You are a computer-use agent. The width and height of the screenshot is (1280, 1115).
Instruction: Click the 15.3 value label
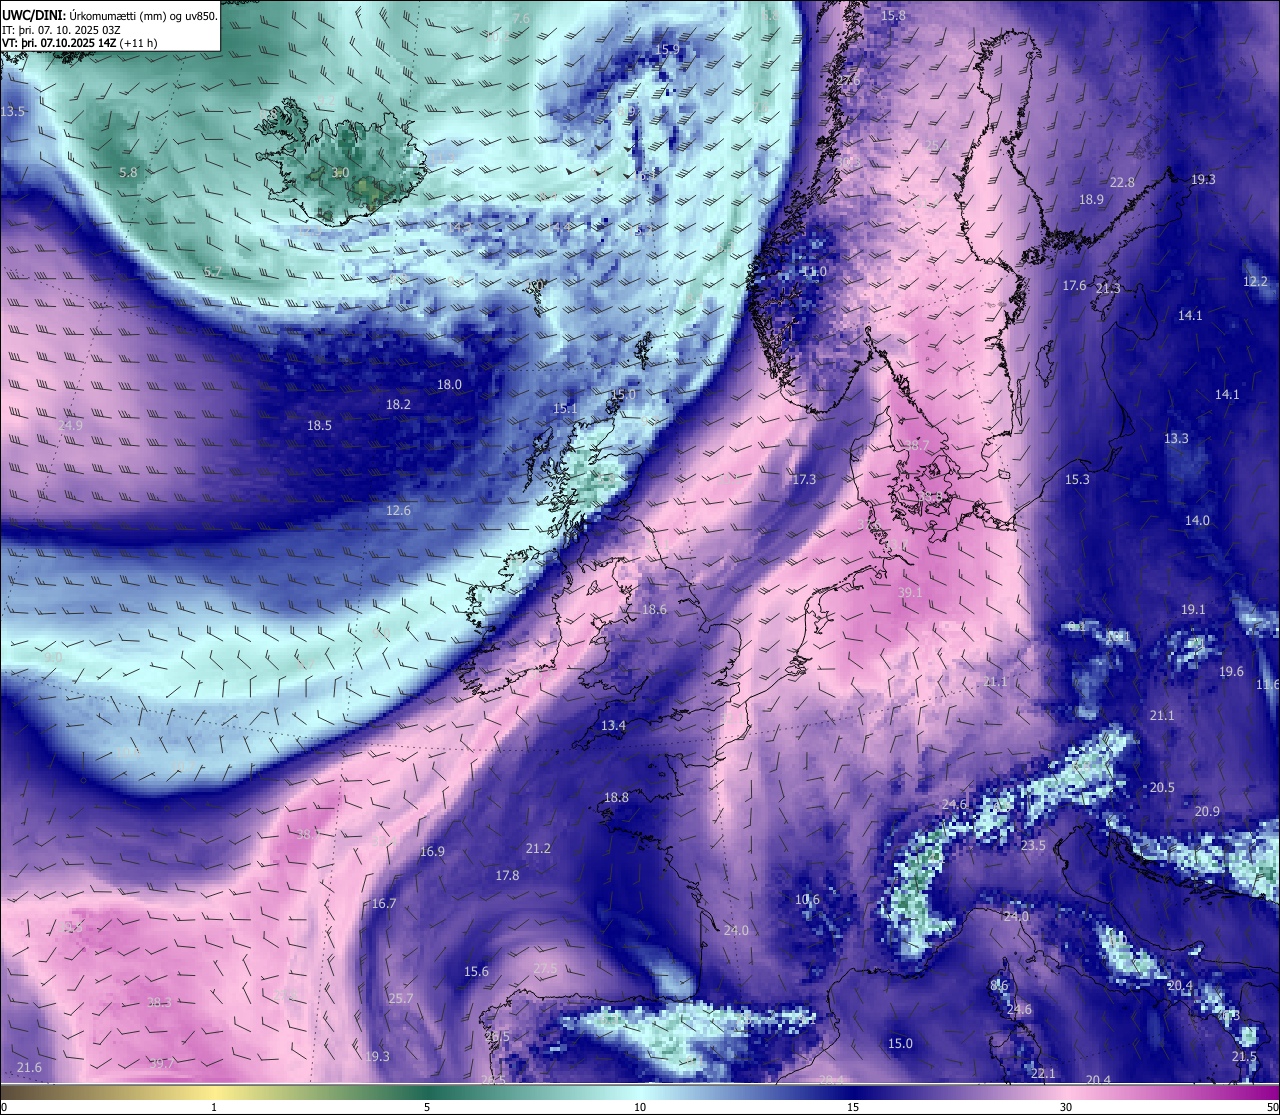(x=1077, y=480)
